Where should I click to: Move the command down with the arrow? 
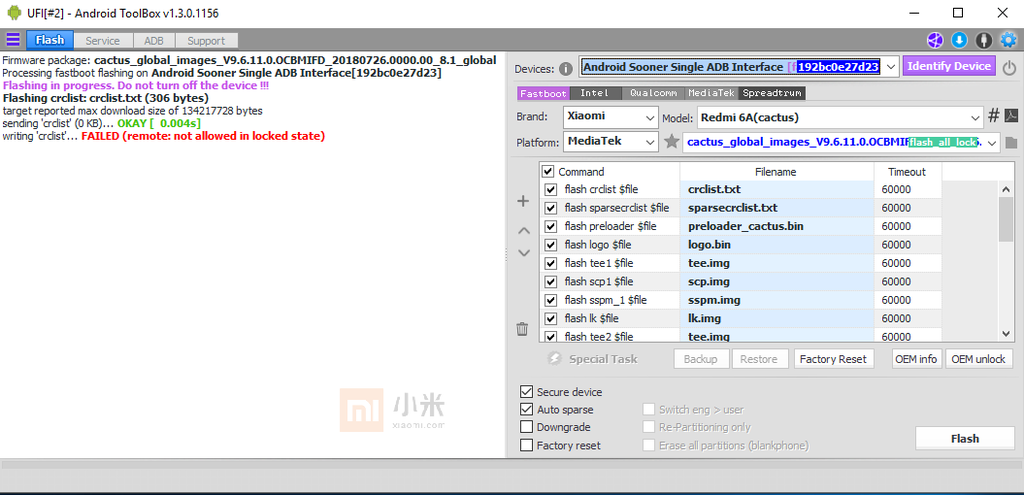tap(524, 253)
